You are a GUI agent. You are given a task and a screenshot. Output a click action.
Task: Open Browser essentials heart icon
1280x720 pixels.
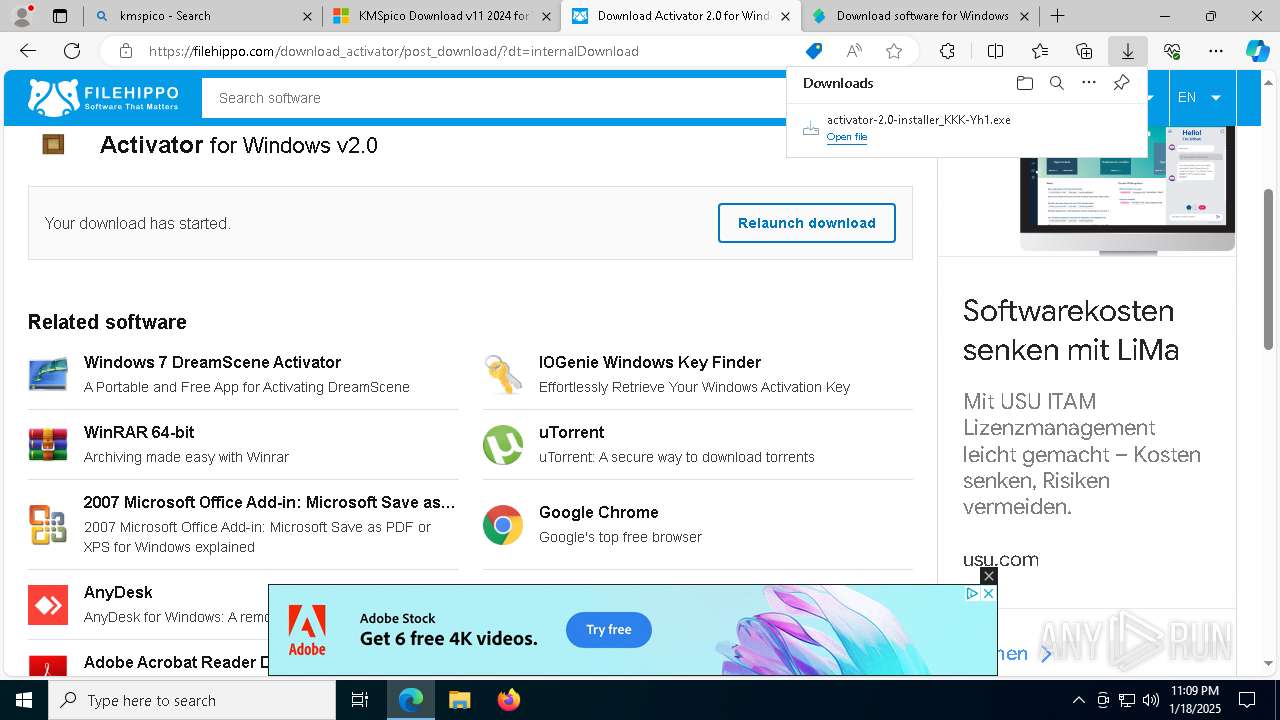(x=1172, y=51)
